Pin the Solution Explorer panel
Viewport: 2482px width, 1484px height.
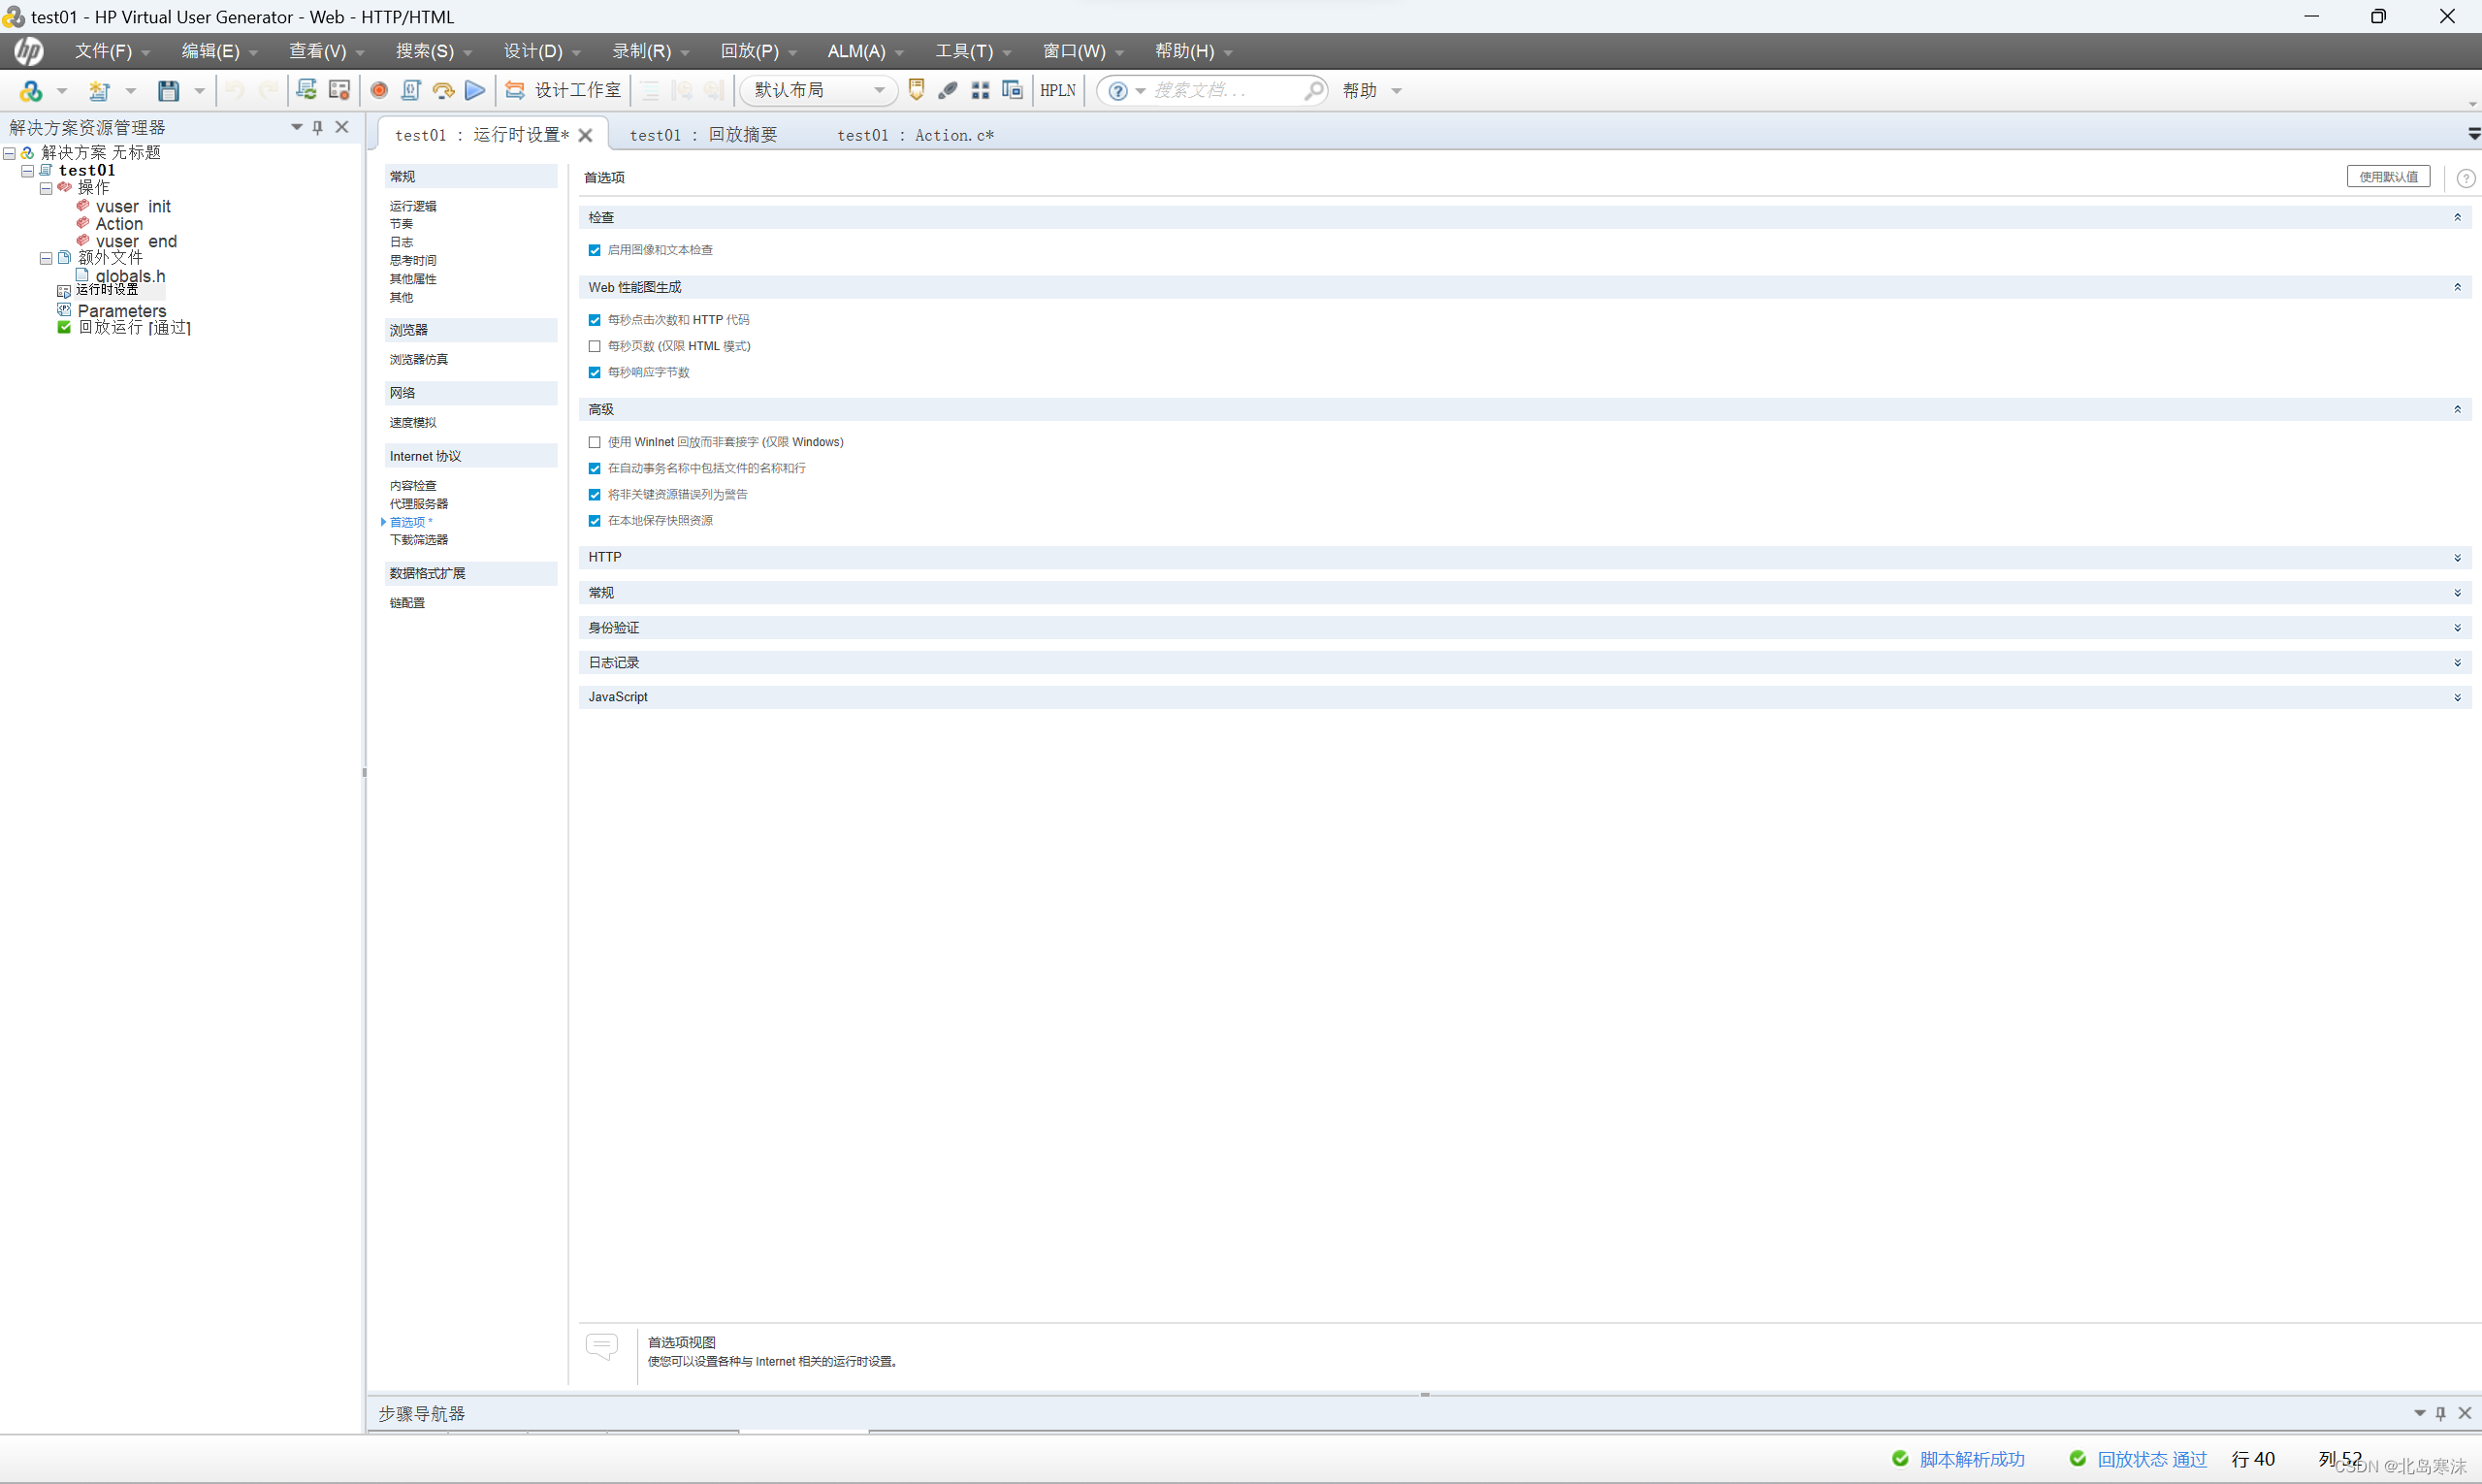coord(318,127)
